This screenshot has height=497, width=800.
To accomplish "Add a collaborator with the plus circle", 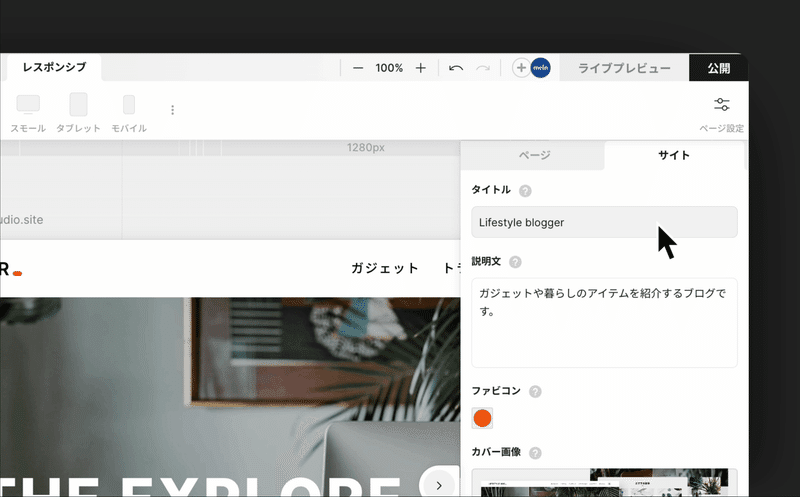I will 521,68.
